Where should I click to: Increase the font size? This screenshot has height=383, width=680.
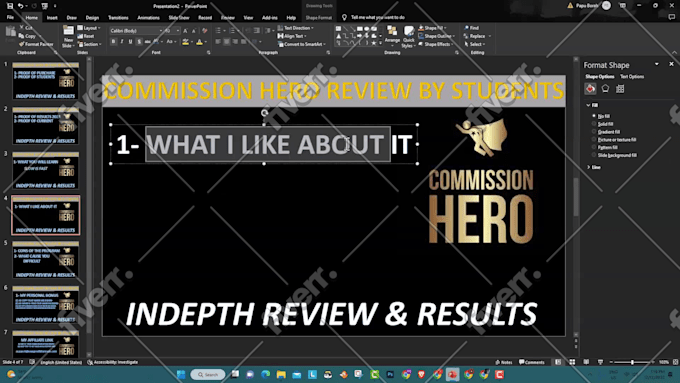[x=185, y=31]
